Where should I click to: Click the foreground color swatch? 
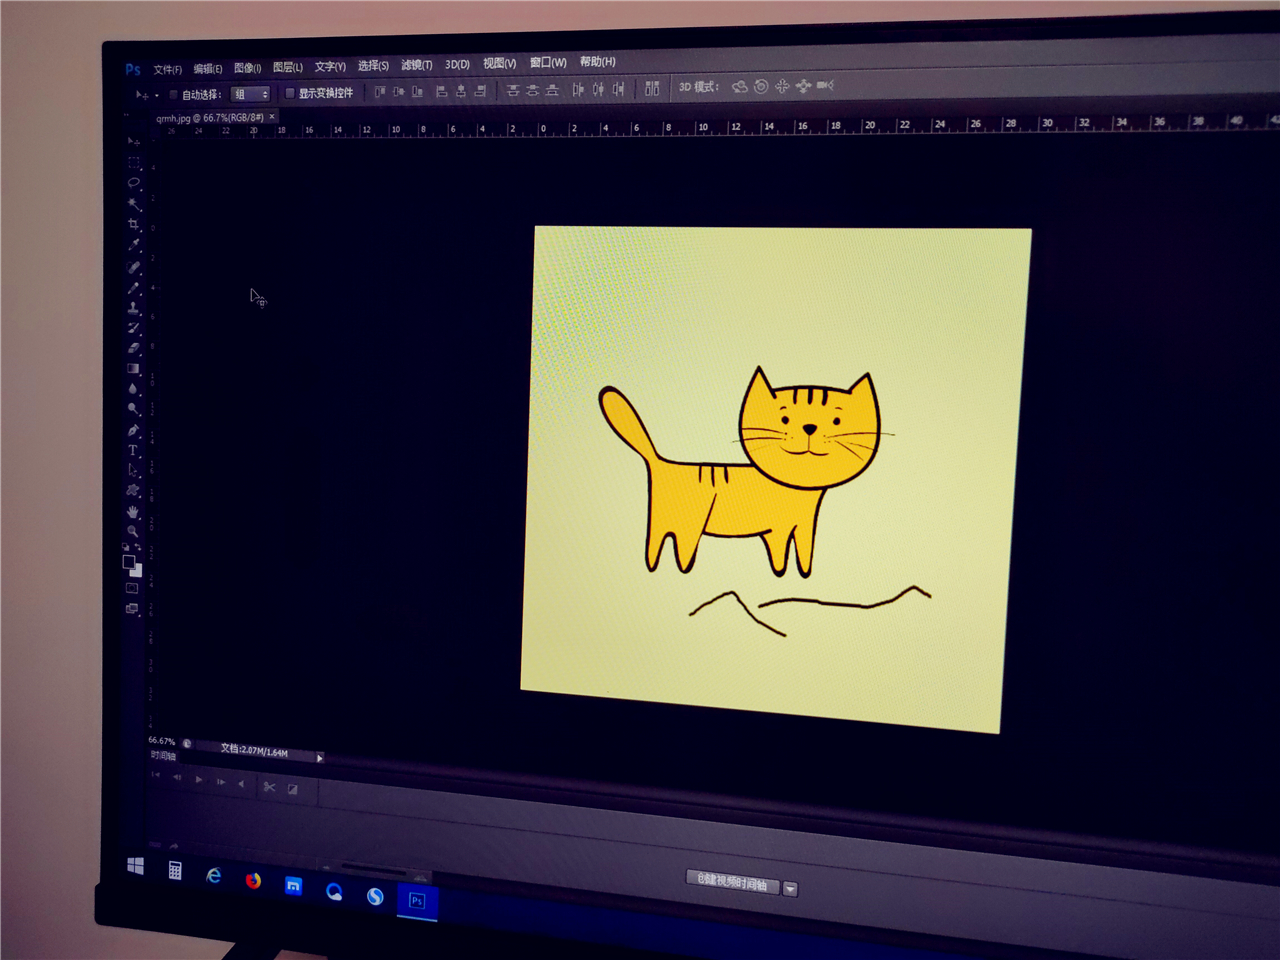[129, 563]
